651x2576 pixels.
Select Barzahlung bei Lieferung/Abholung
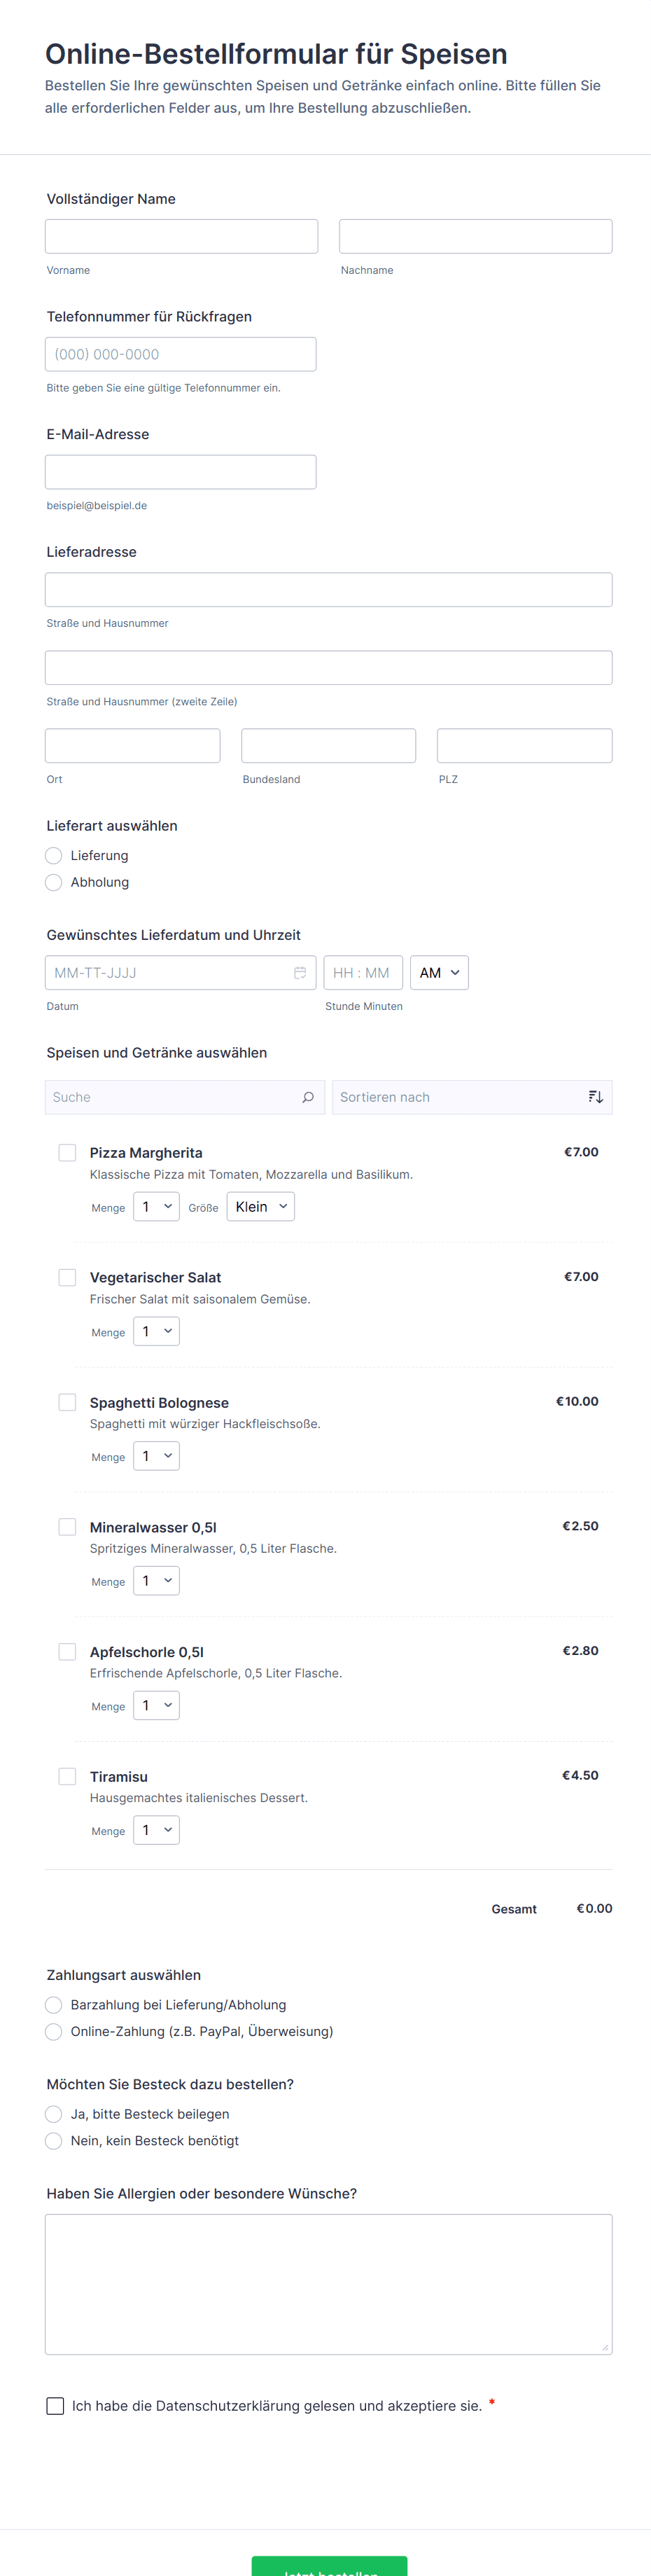click(54, 2005)
